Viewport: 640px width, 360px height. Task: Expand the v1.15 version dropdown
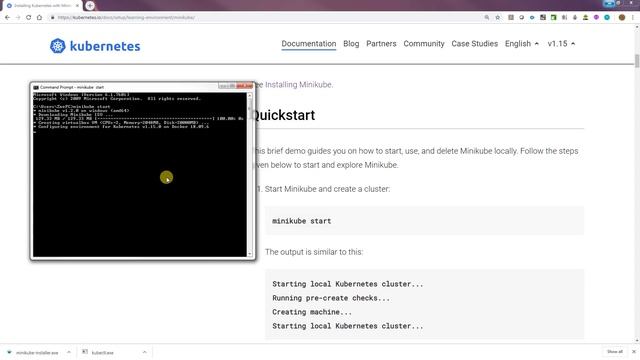[561, 44]
